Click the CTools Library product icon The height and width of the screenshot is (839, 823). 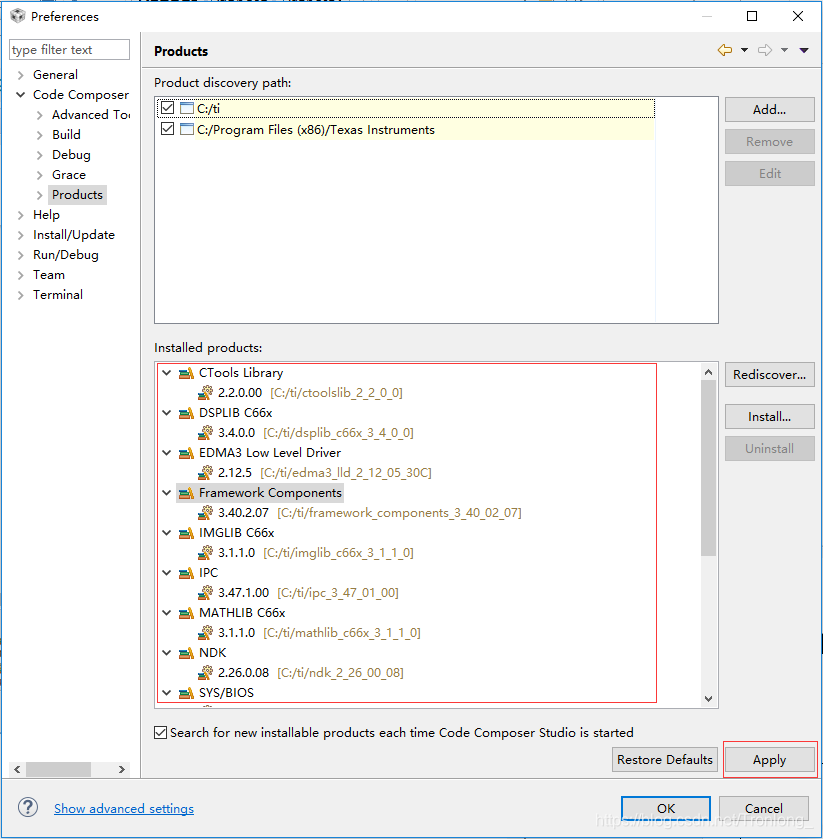[186, 373]
